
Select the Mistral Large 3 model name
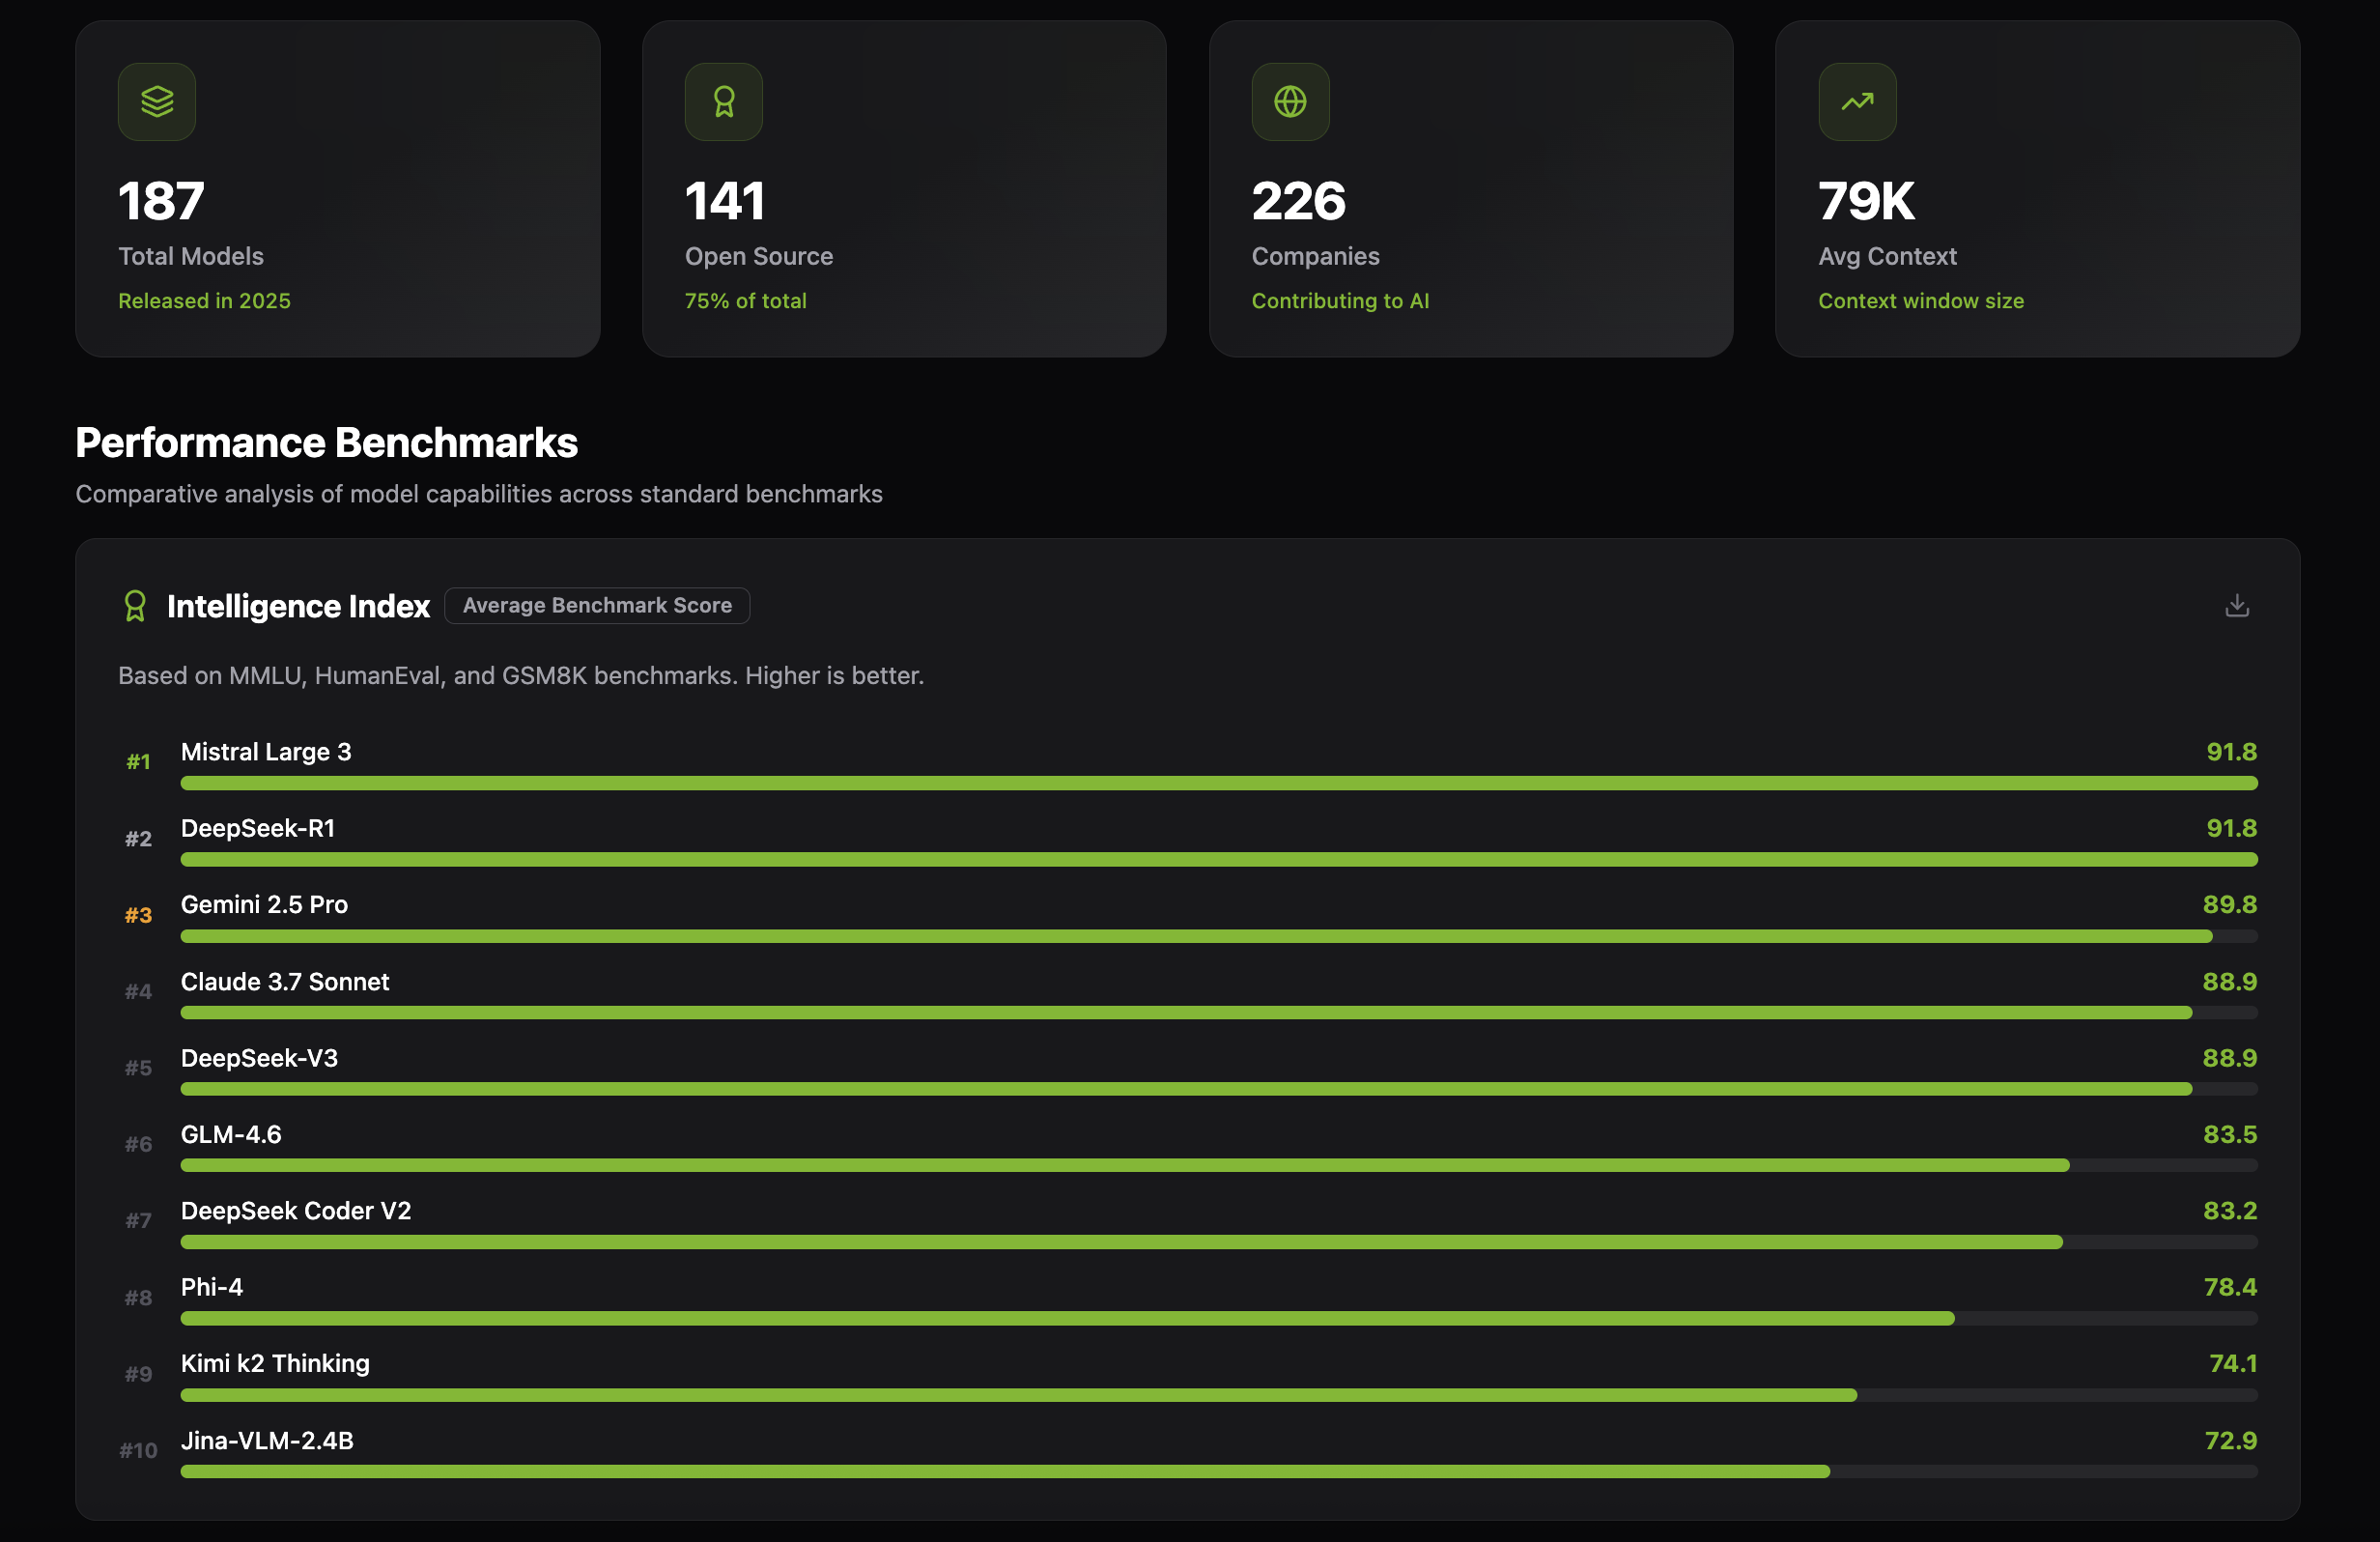pyautogui.click(x=266, y=752)
